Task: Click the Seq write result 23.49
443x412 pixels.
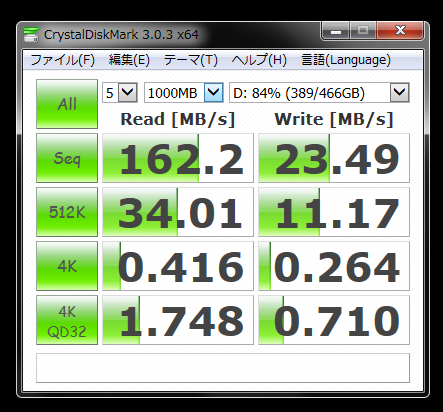Action: click(x=334, y=158)
